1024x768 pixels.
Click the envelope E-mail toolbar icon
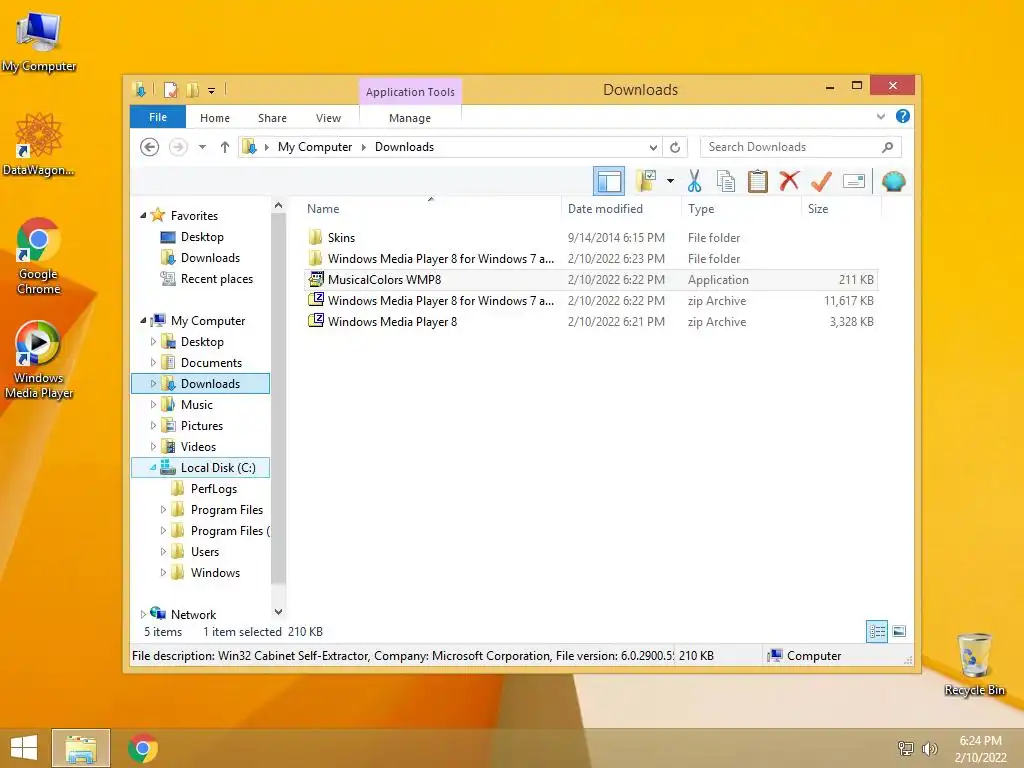(x=854, y=181)
